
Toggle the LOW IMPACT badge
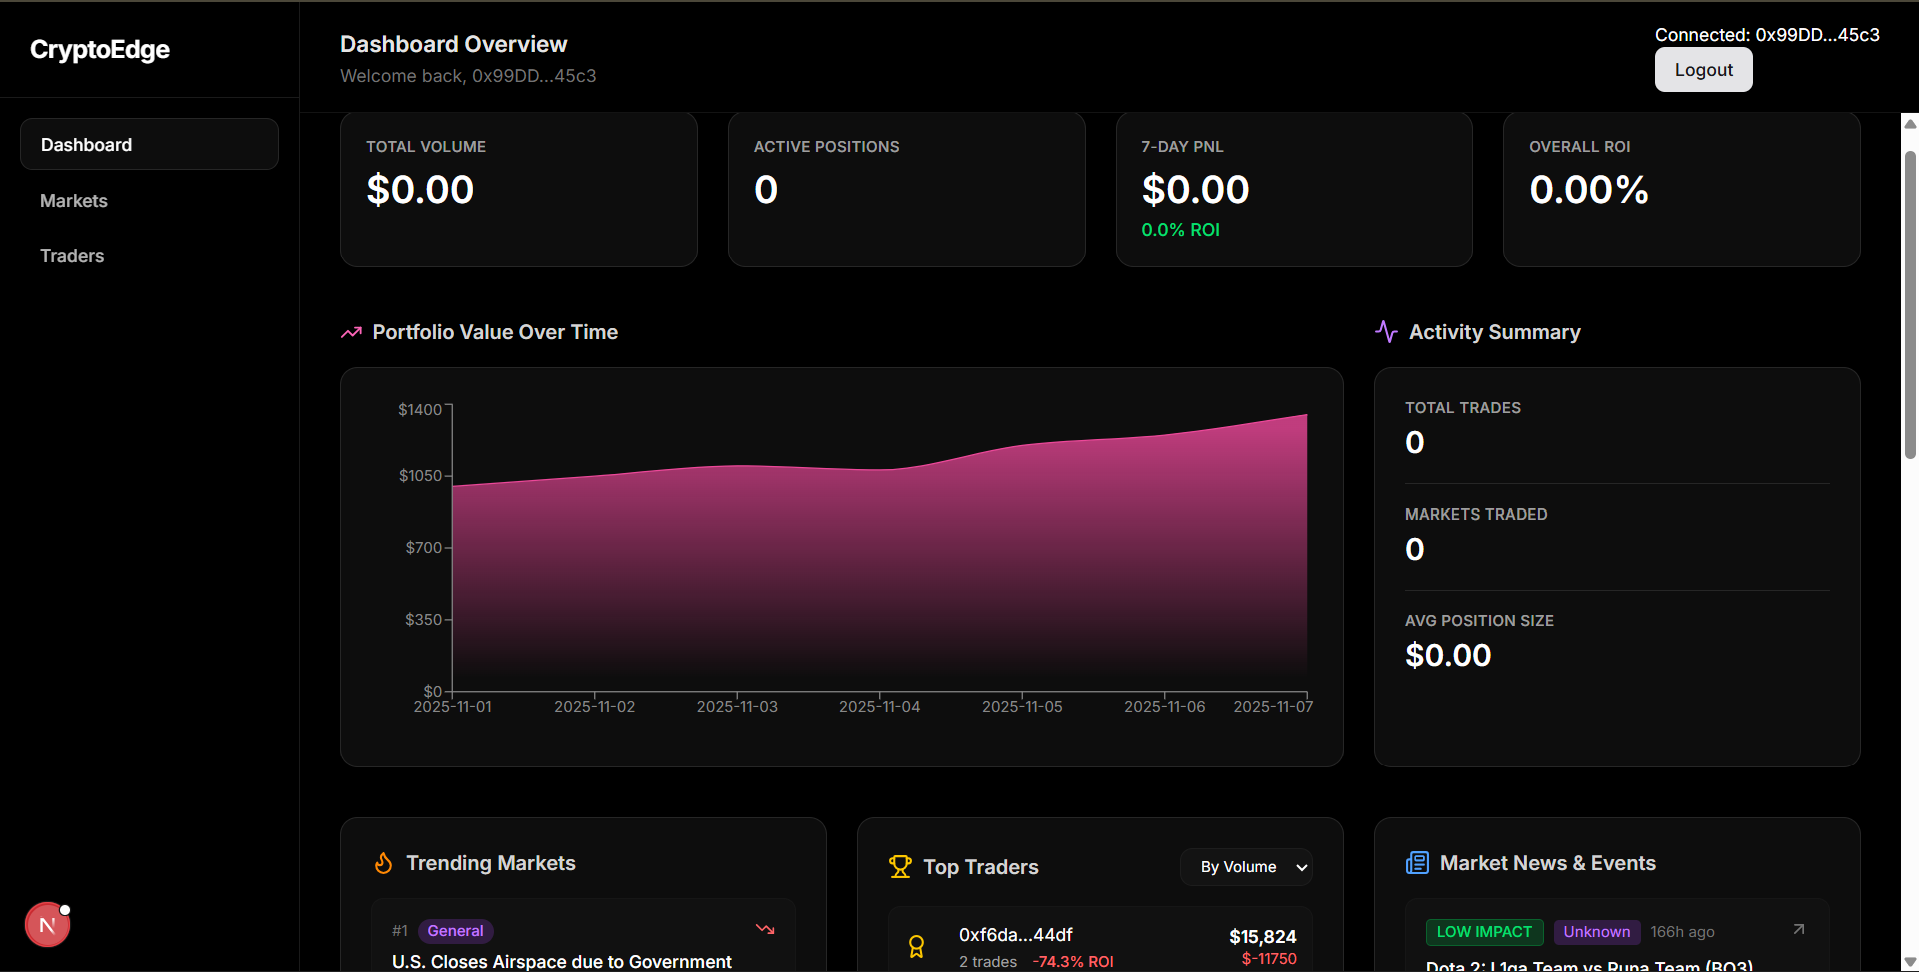(1484, 931)
